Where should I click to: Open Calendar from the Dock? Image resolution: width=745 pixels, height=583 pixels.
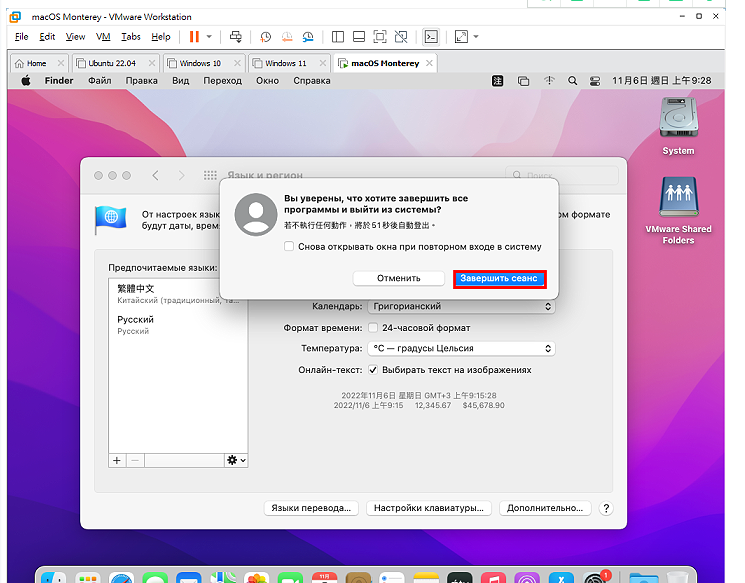325,578
